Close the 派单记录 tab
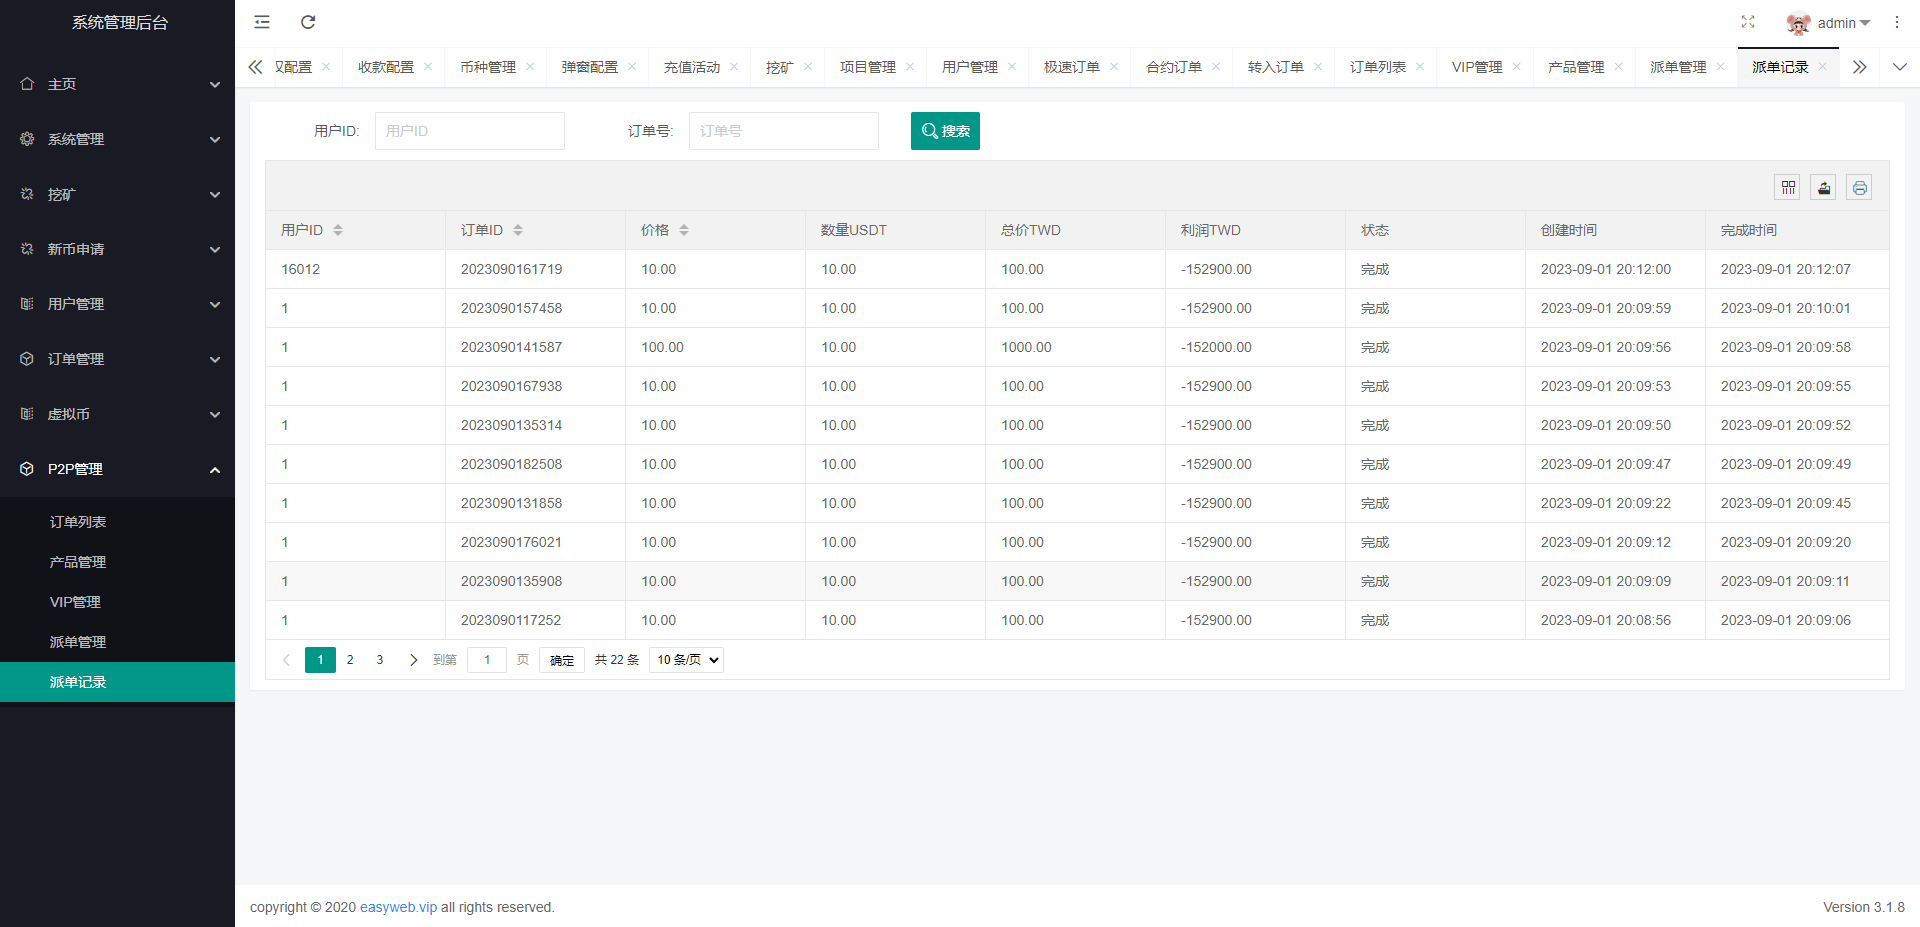 click(1824, 67)
